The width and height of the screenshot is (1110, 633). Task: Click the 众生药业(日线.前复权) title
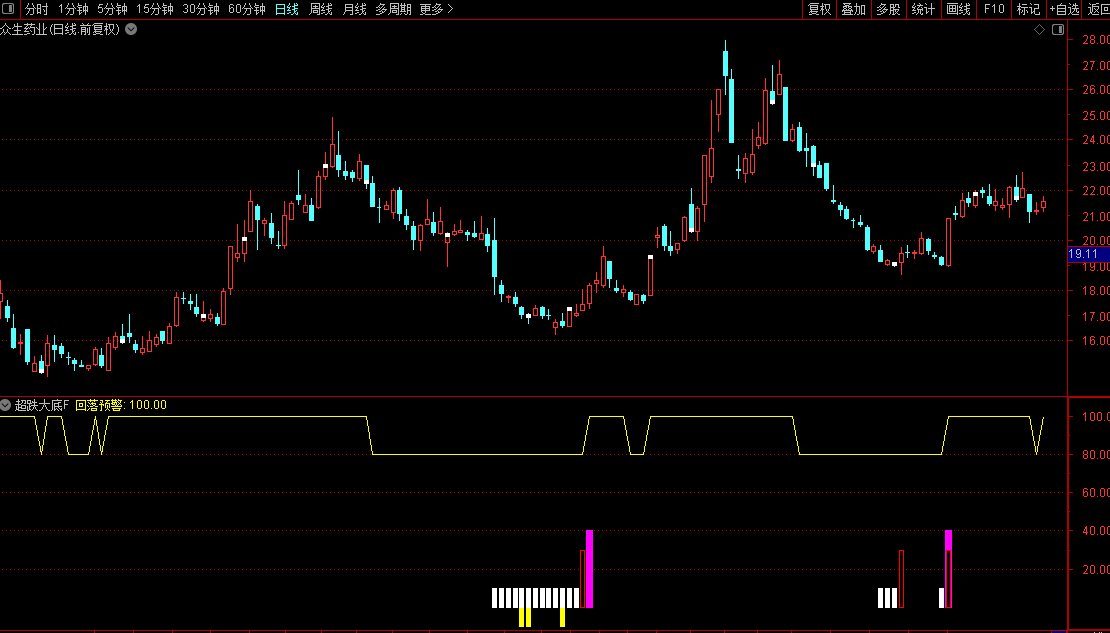[x=60, y=30]
